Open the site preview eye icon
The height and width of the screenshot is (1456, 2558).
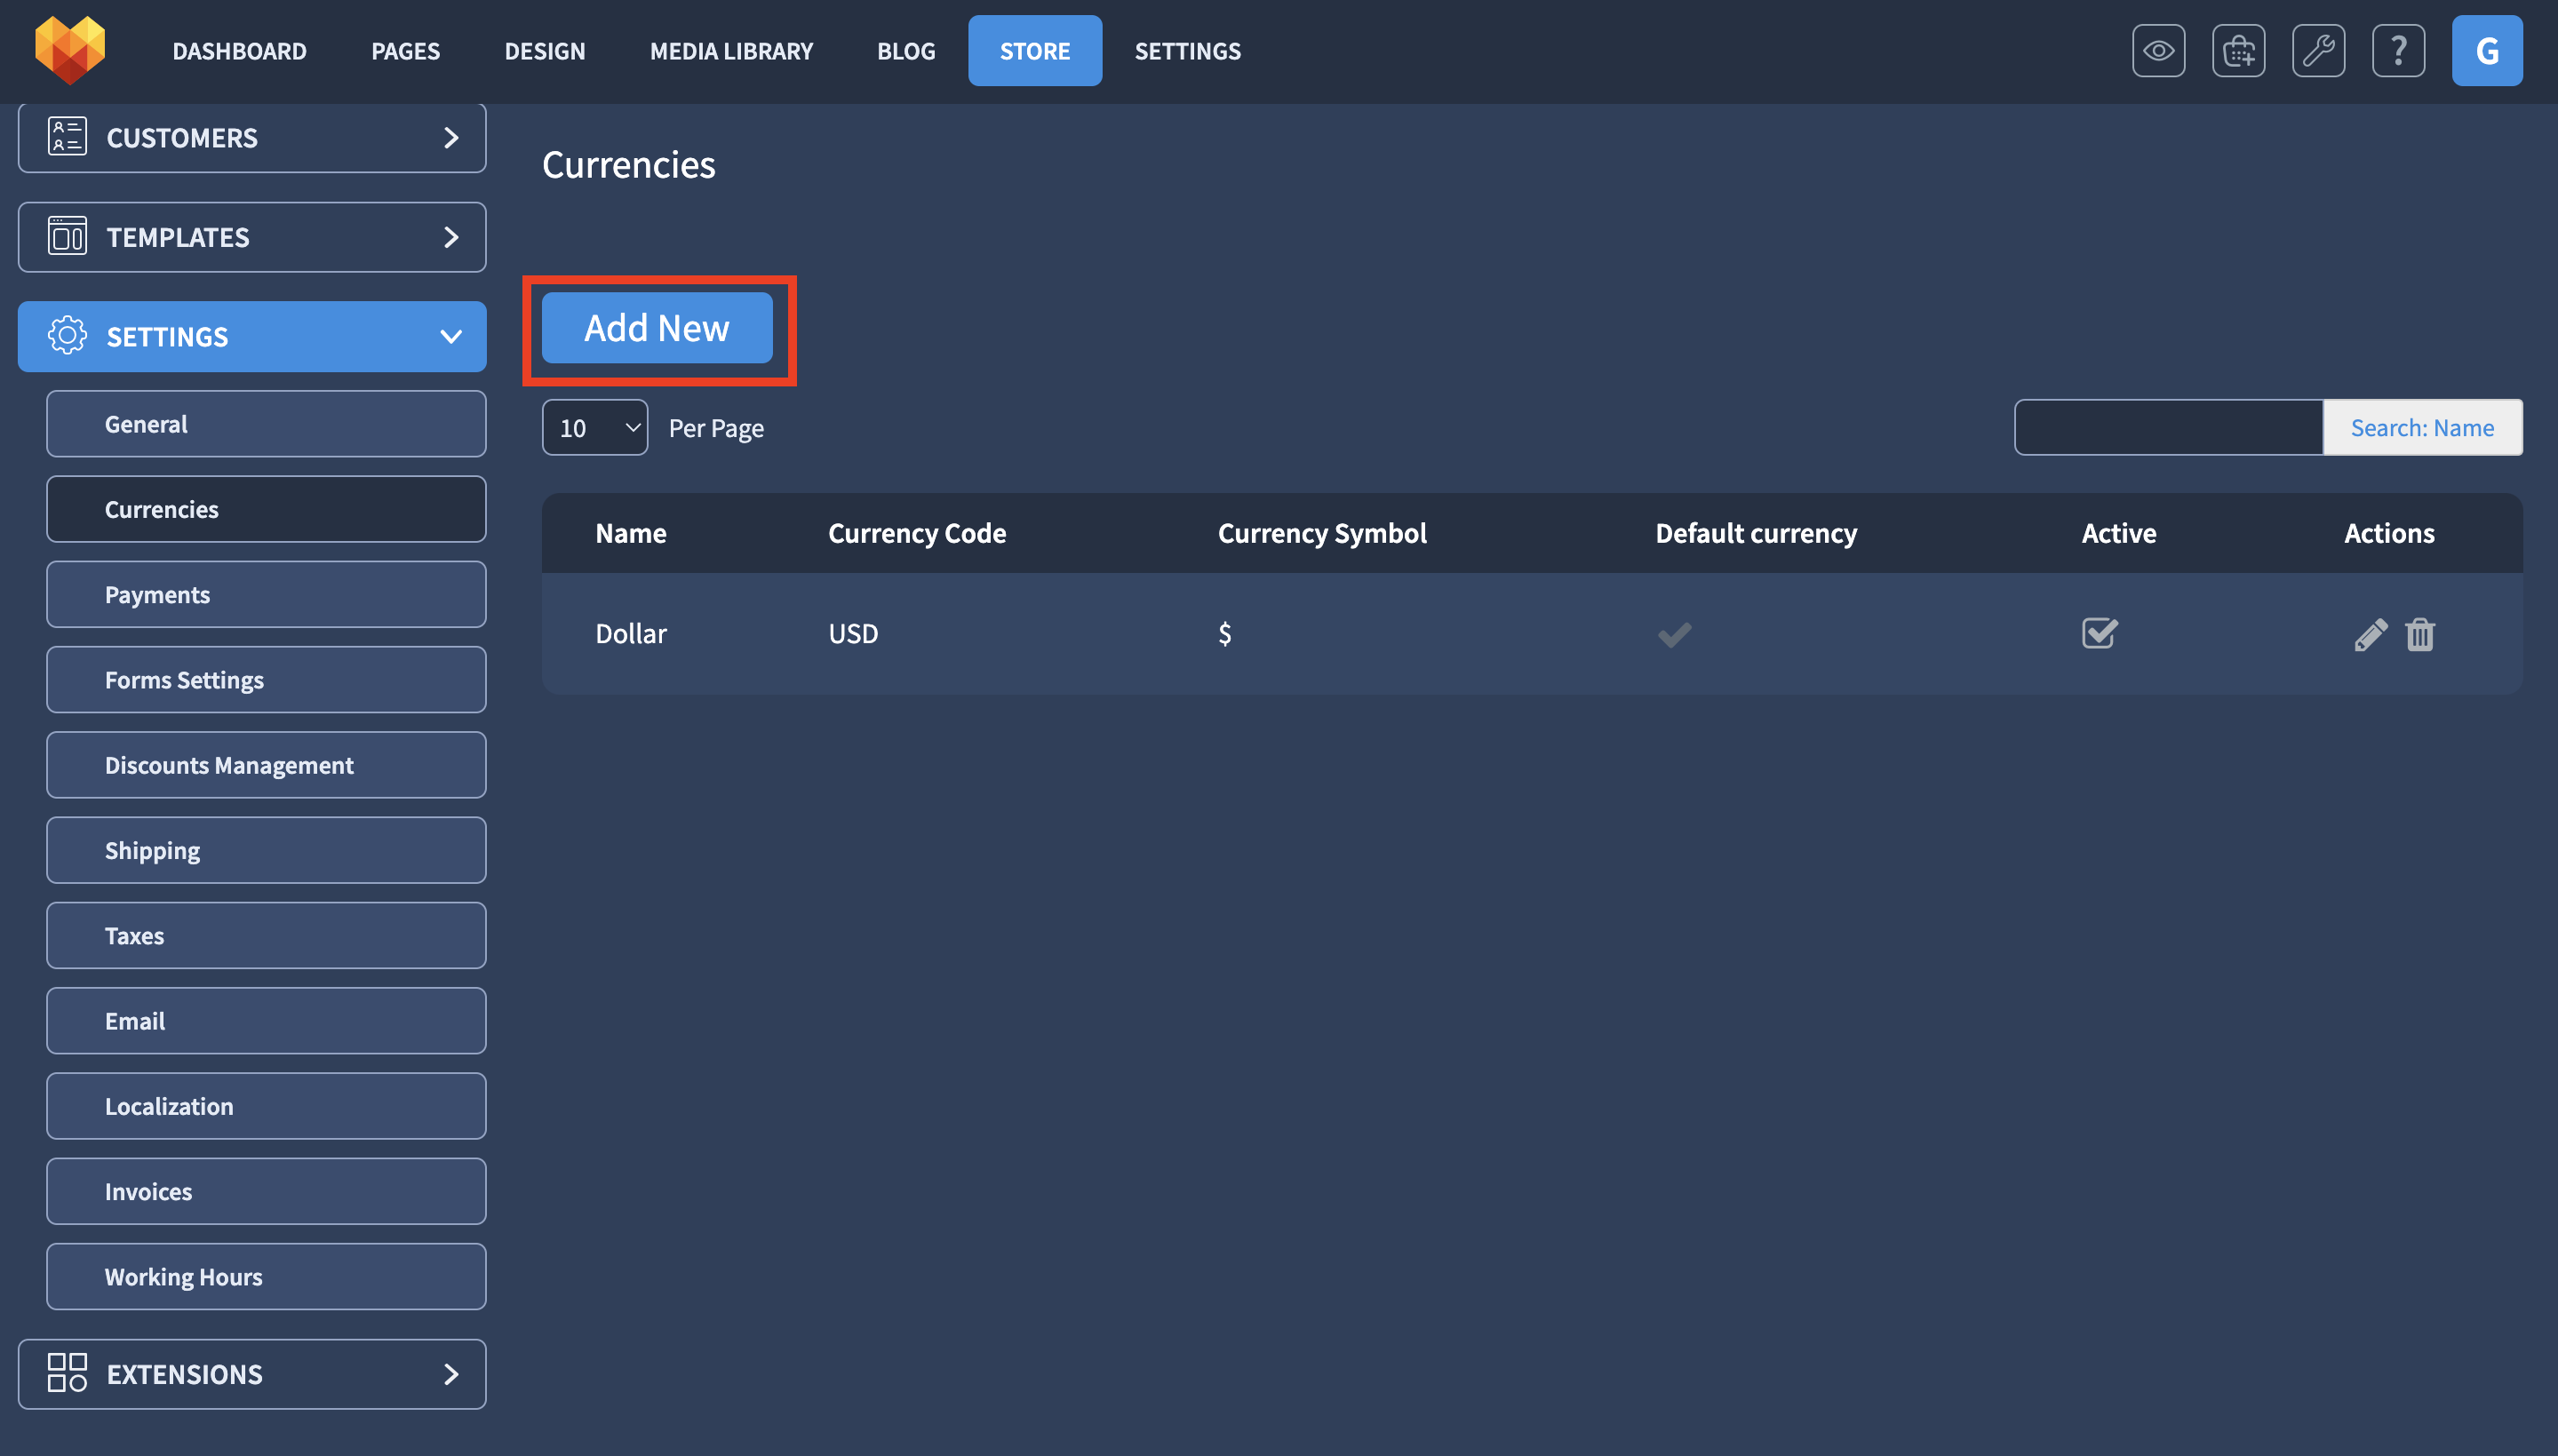tap(2158, 51)
